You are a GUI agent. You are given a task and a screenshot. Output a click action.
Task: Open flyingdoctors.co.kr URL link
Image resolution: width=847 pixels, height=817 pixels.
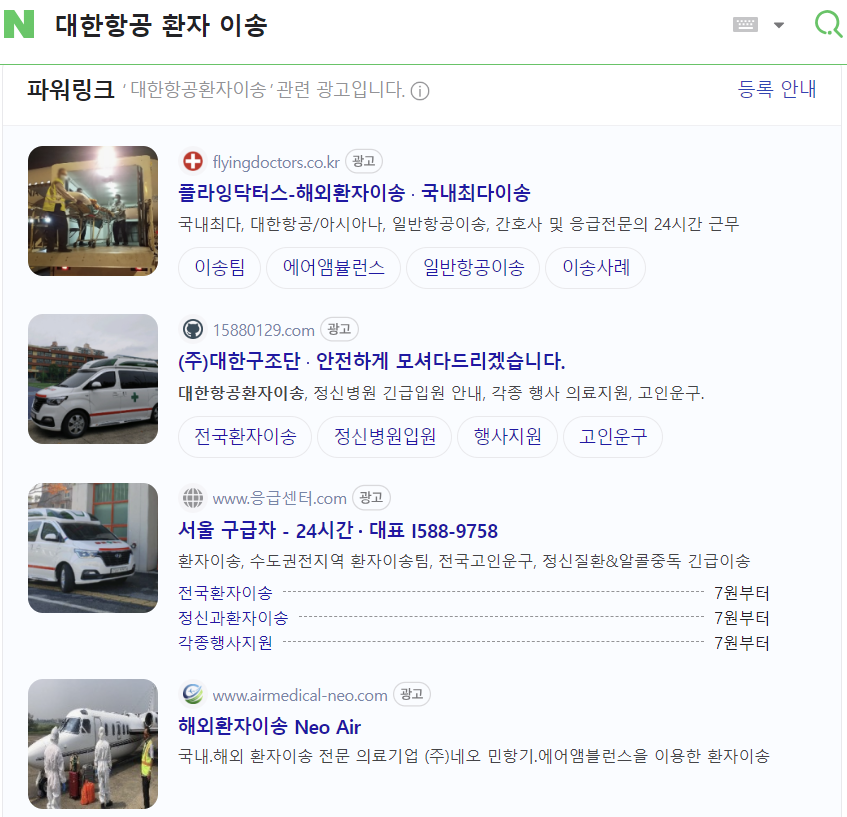coord(276,162)
